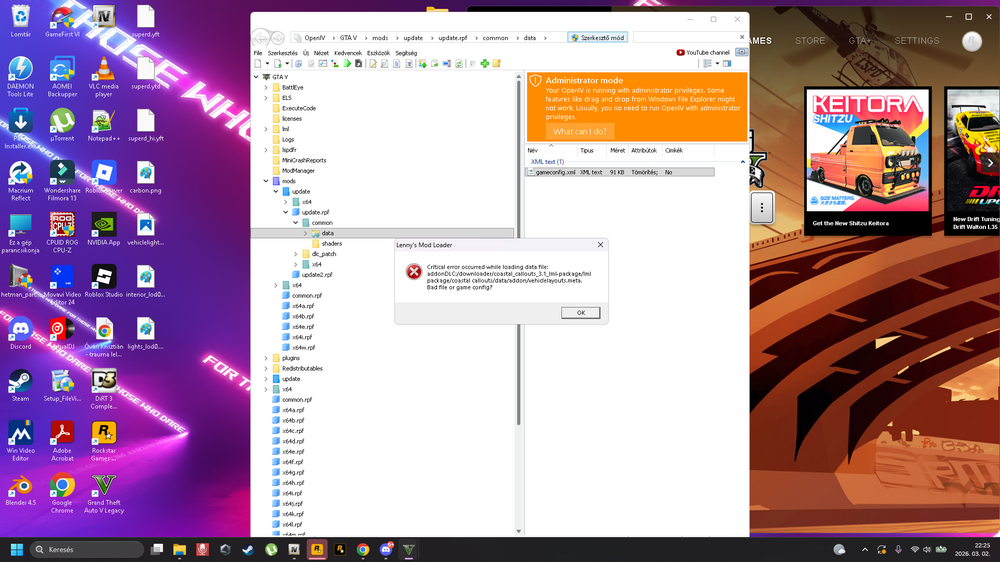Click the search document icon in OpenIV toolbar
This screenshot has width=1000, height=562.
385,64
